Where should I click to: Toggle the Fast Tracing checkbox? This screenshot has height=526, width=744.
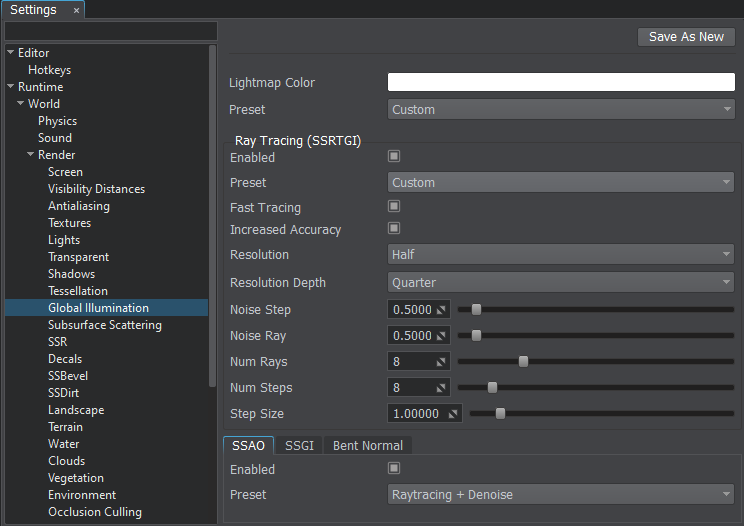coord(394,206)
